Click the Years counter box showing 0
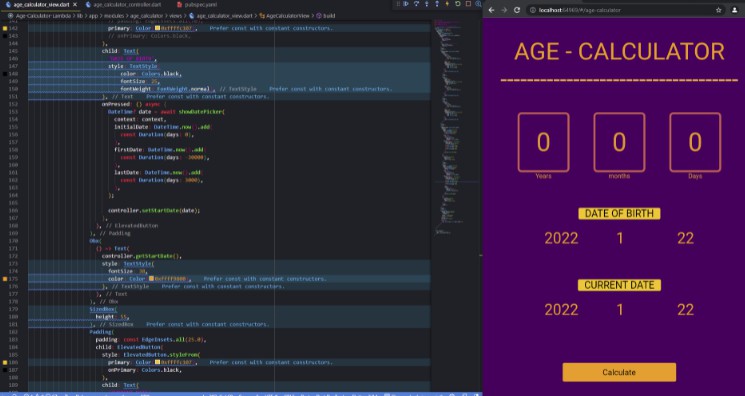Screen dimensions: 745x396 (x=543, y=142)
